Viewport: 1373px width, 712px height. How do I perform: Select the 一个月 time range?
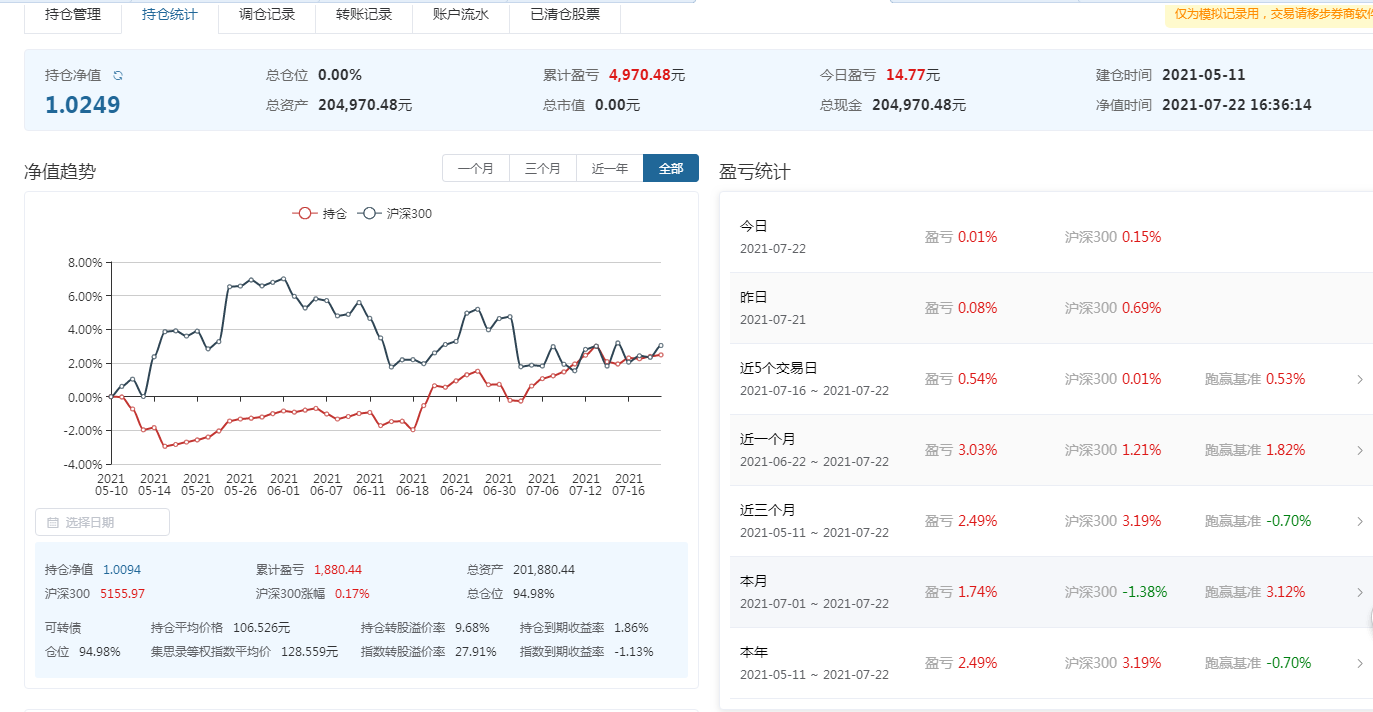[x=476, y=169]
